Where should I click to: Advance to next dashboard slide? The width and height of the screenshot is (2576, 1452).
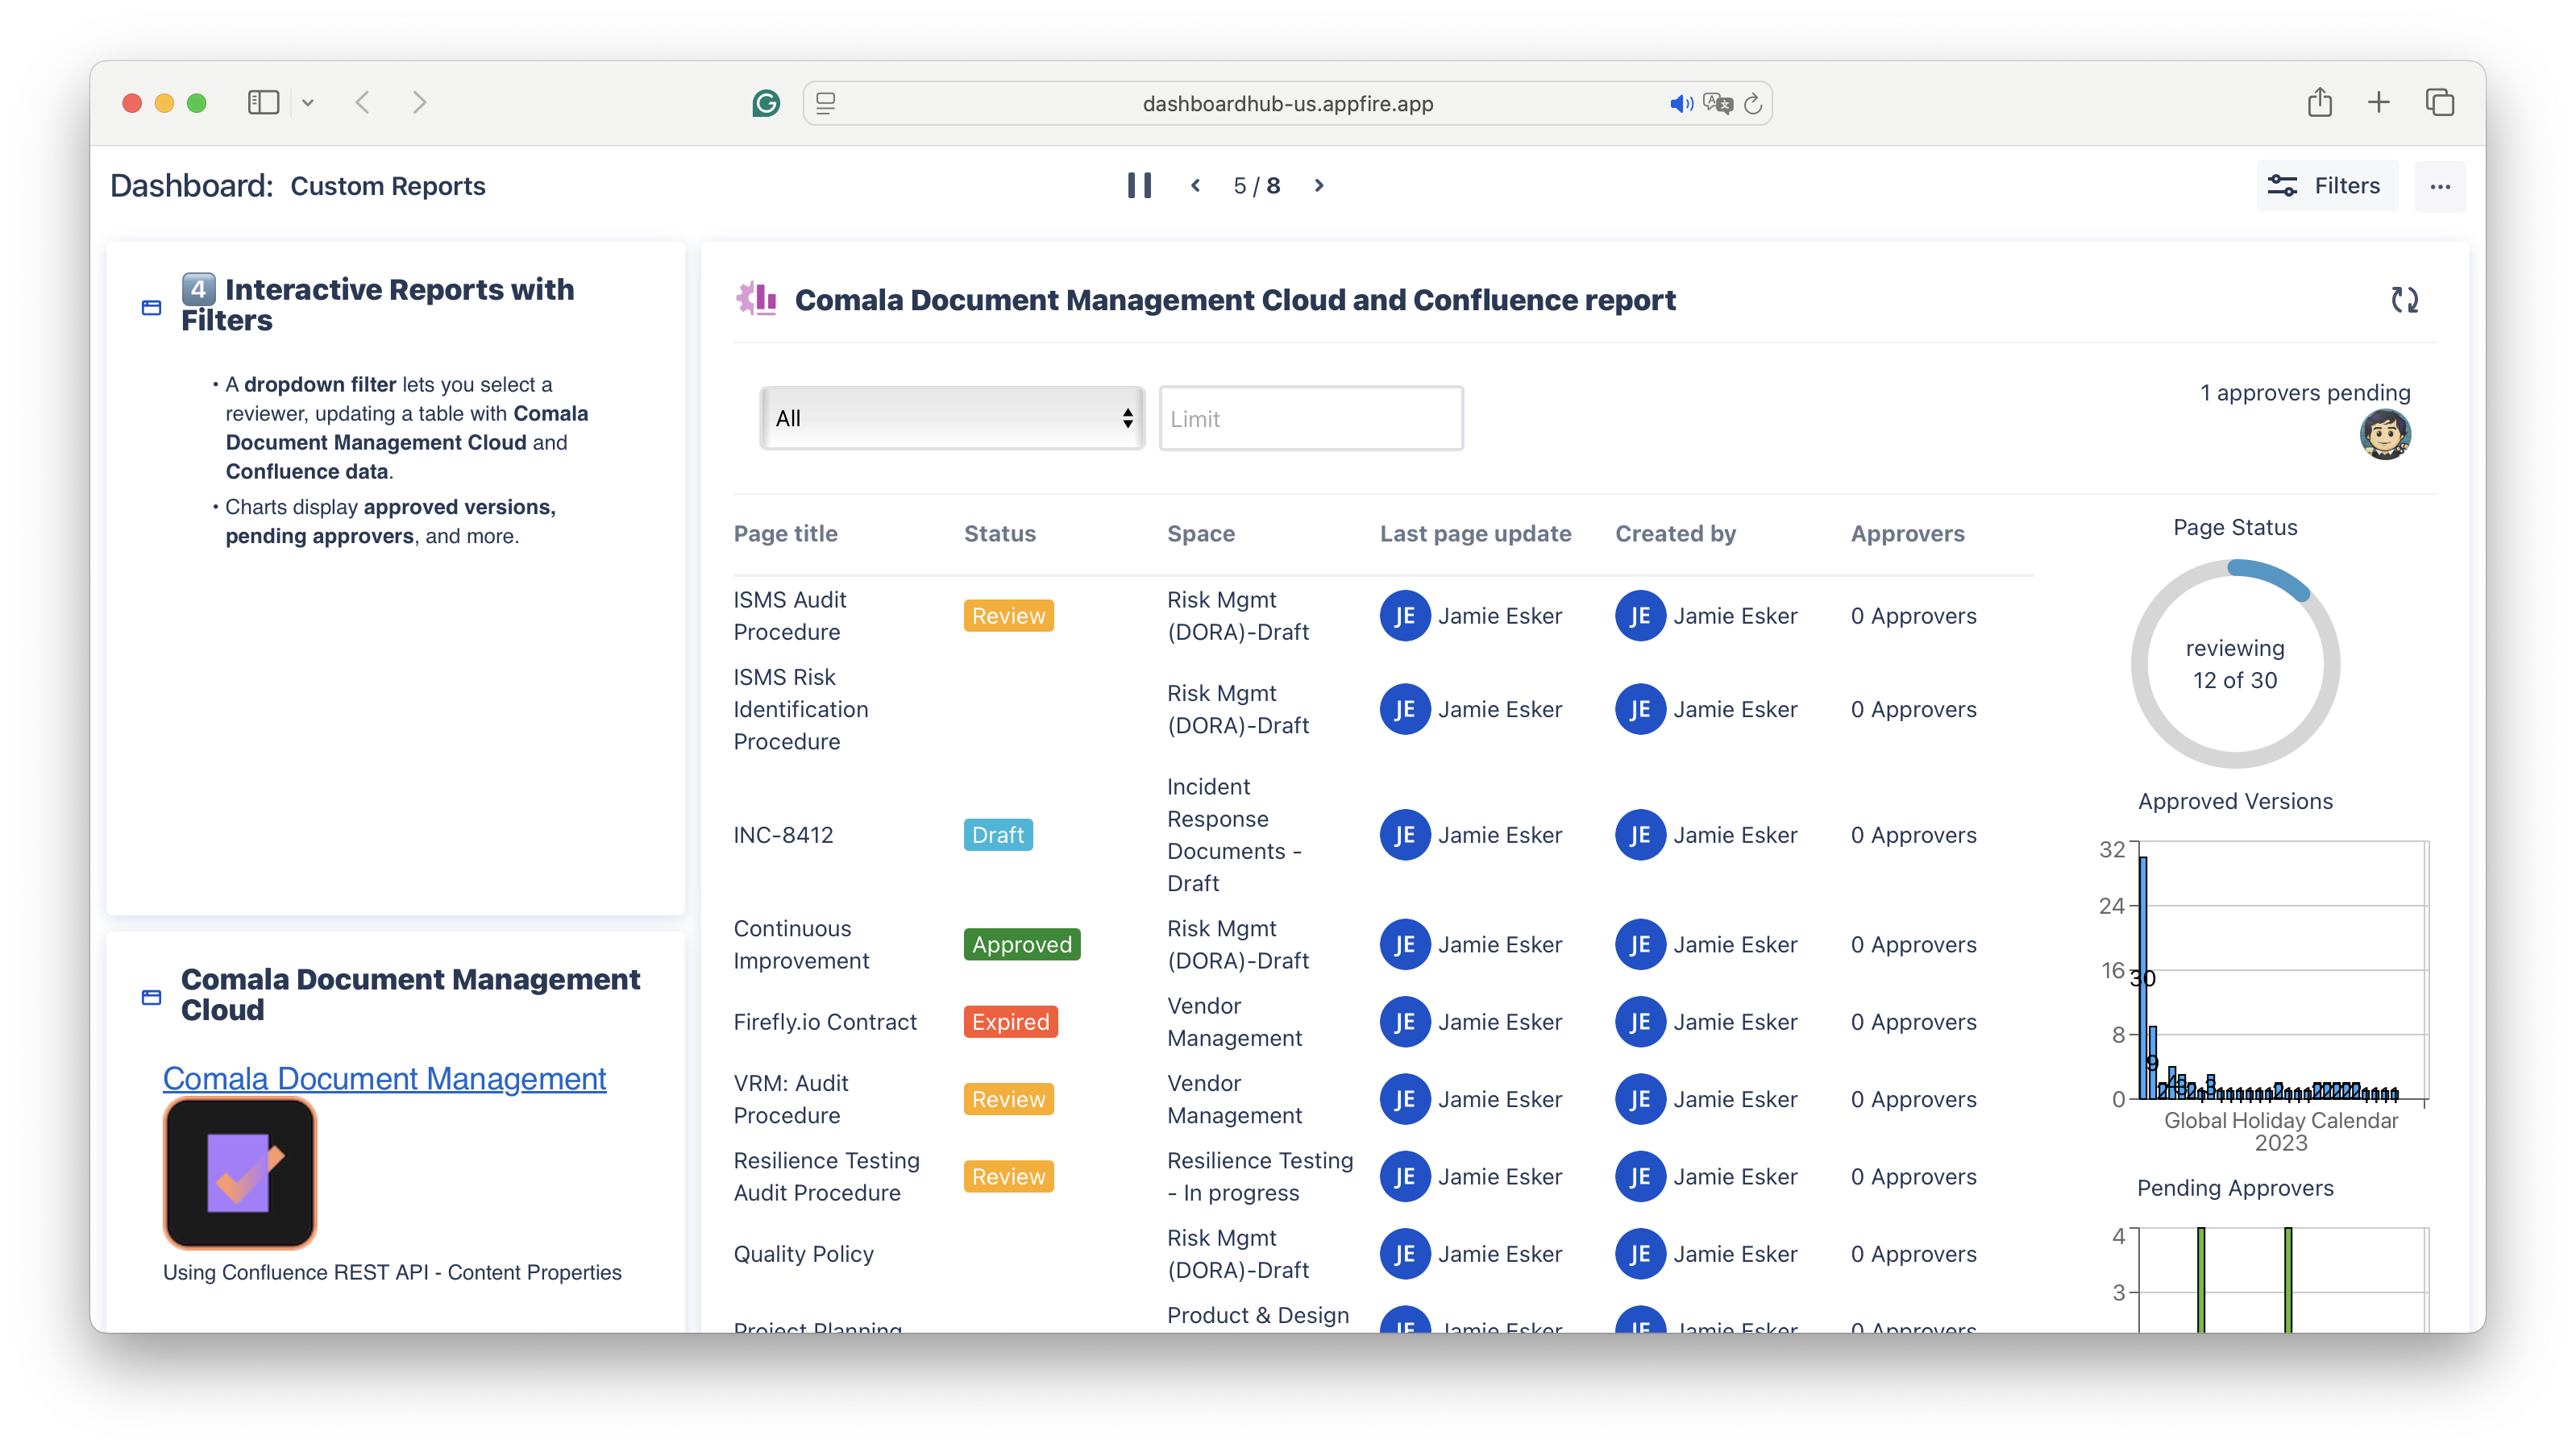click(x=1319, y=185)
